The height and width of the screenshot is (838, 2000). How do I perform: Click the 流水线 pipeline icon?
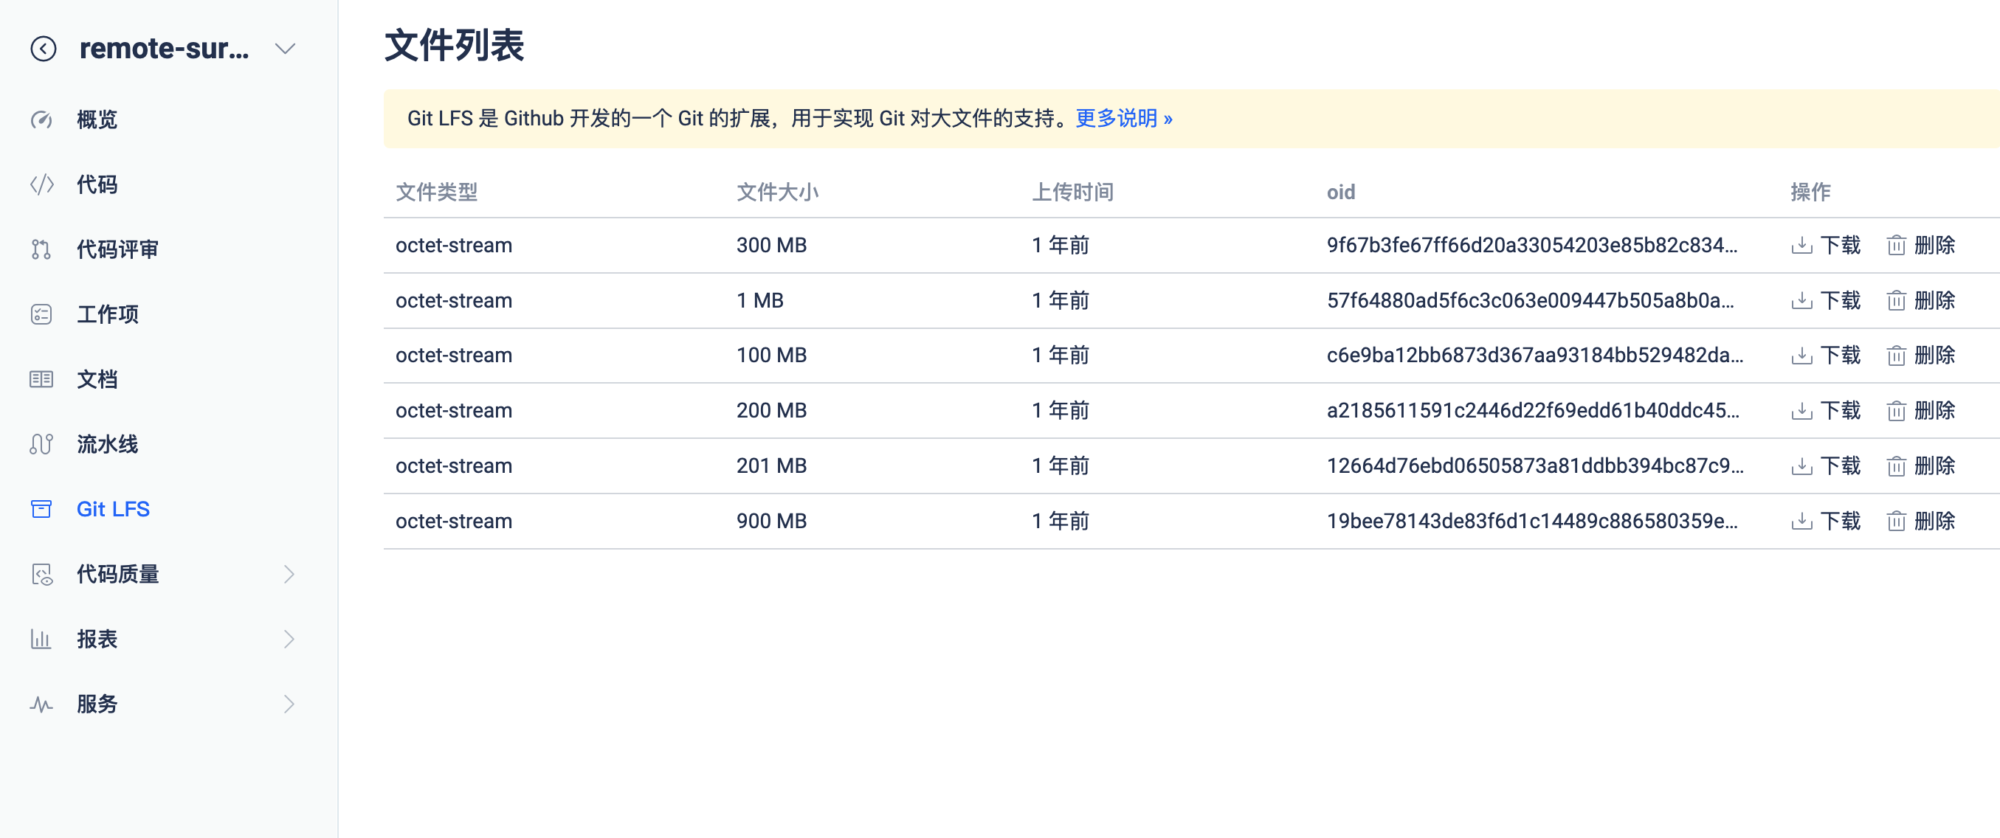pyautogui.click(x=41, y=444)
